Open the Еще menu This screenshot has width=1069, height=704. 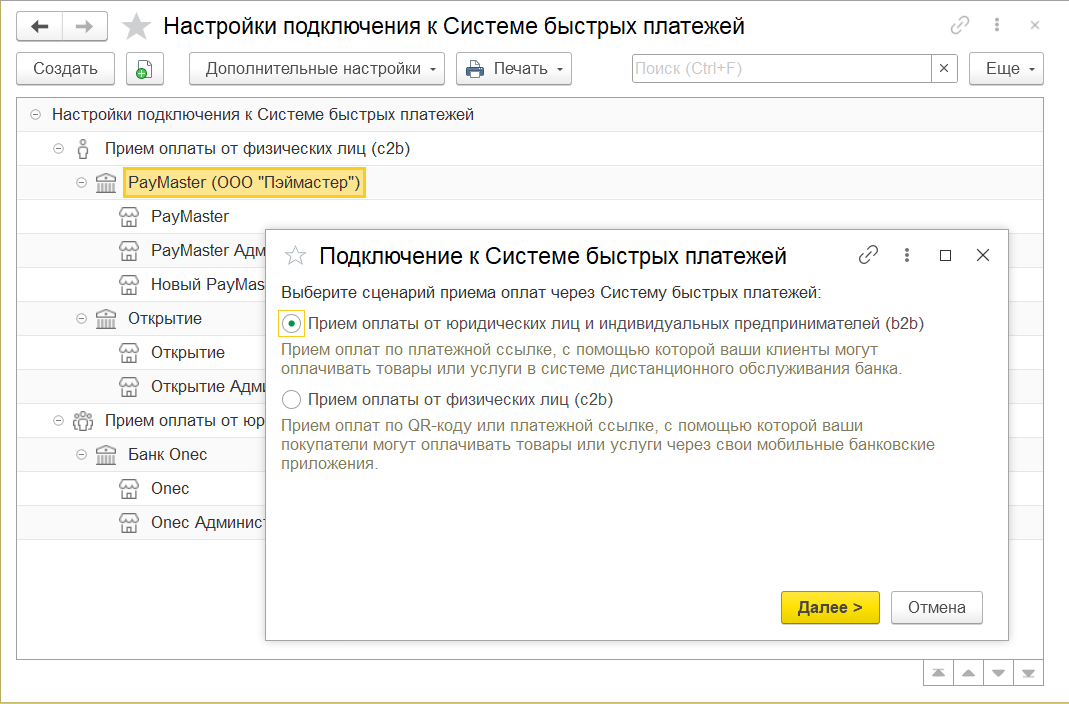click(1006, 69)
